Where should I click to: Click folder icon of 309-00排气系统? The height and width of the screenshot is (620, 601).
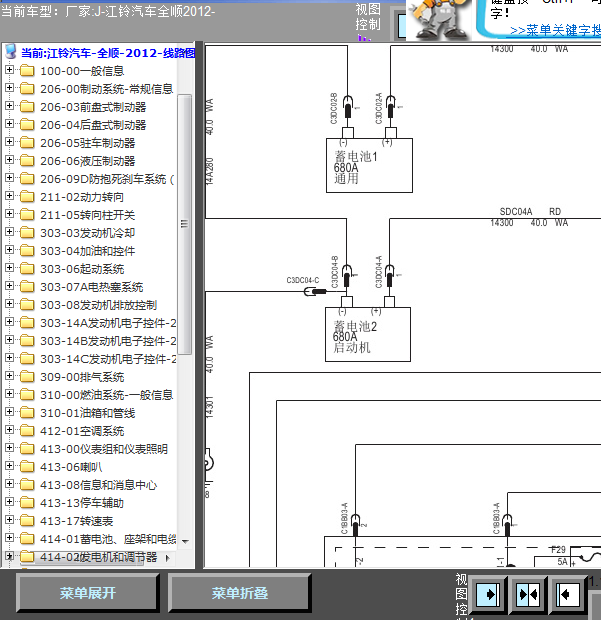click(27, 376)
